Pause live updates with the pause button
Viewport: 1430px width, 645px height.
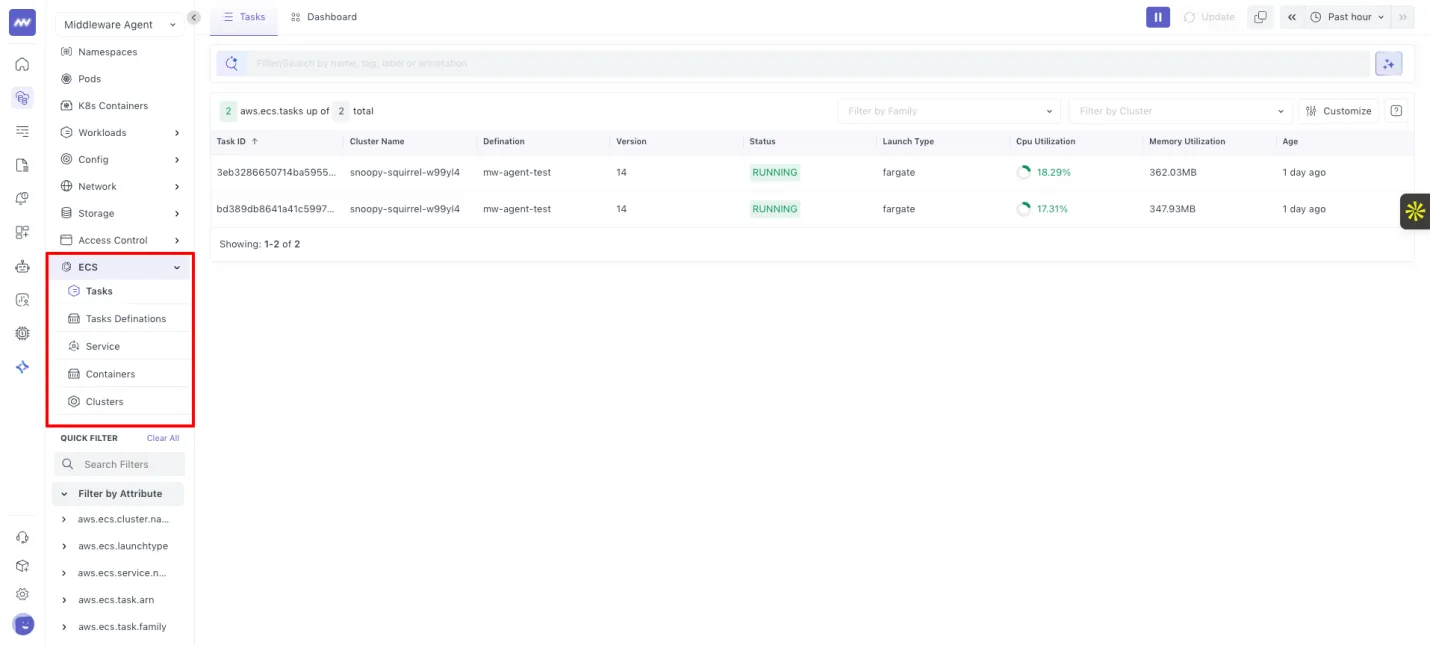point(1158,17)
